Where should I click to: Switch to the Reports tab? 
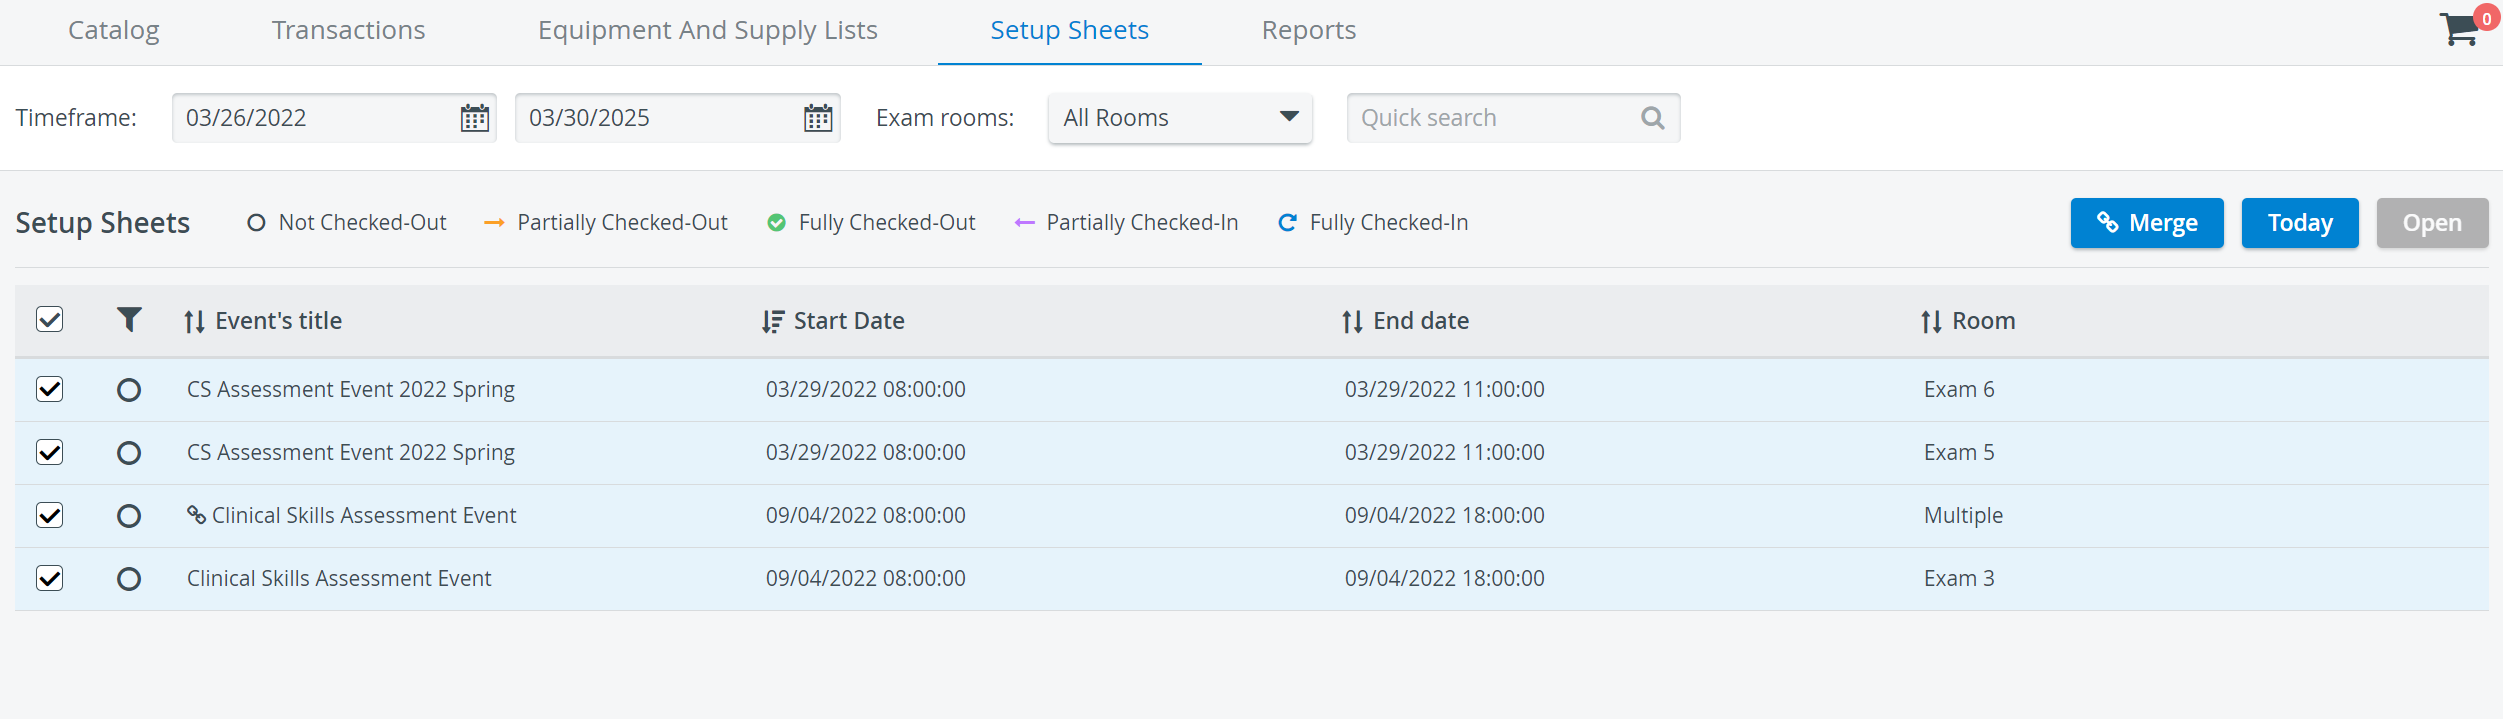point(1309,31)
